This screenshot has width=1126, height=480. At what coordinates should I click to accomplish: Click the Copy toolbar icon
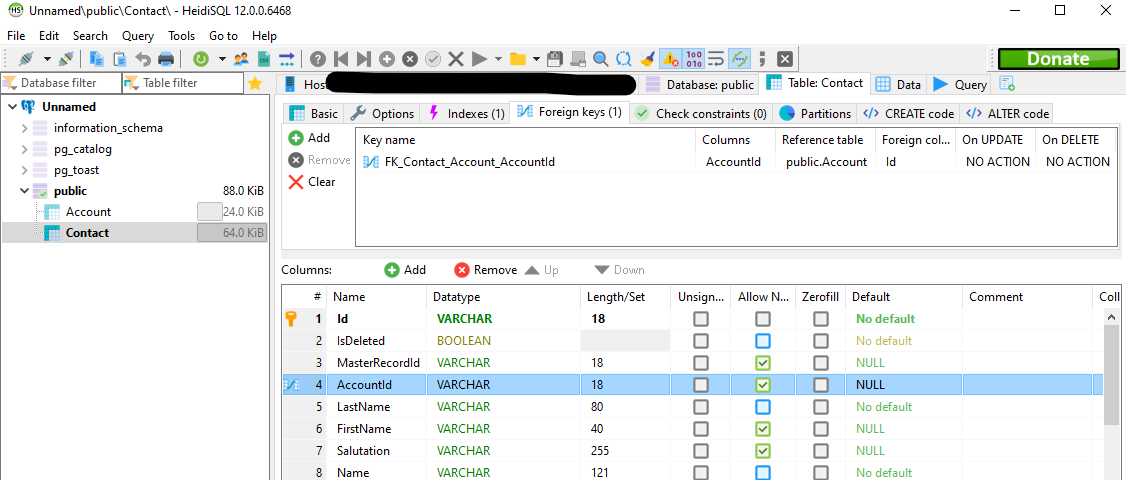[x=96, y=58]
